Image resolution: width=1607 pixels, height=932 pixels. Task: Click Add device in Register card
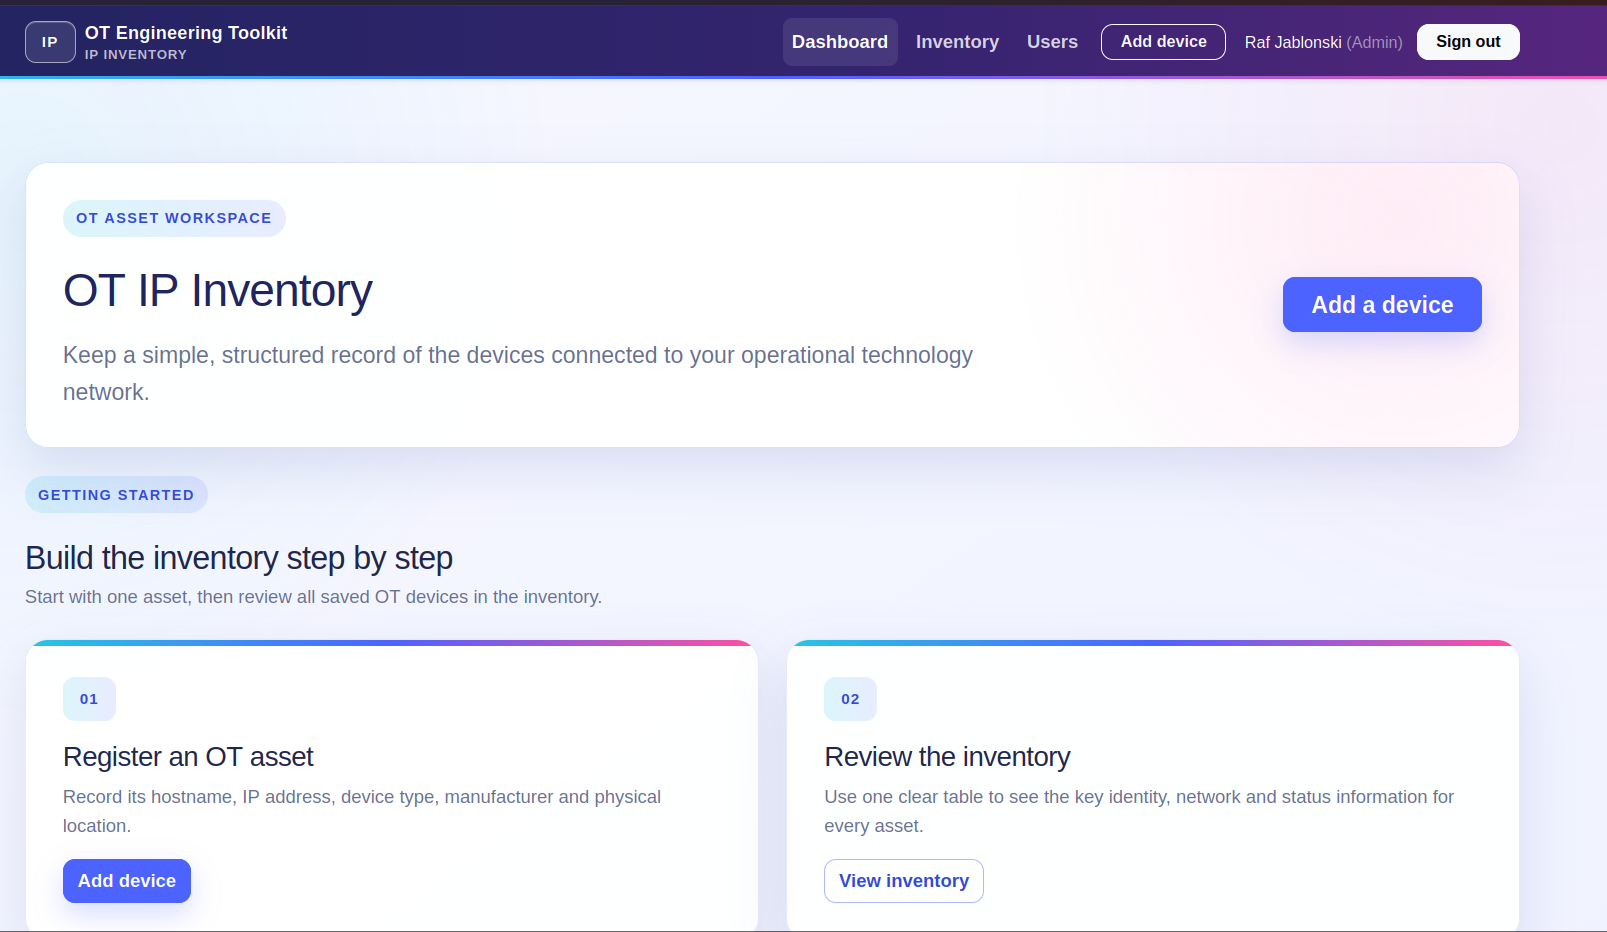[x=127, y=881]
